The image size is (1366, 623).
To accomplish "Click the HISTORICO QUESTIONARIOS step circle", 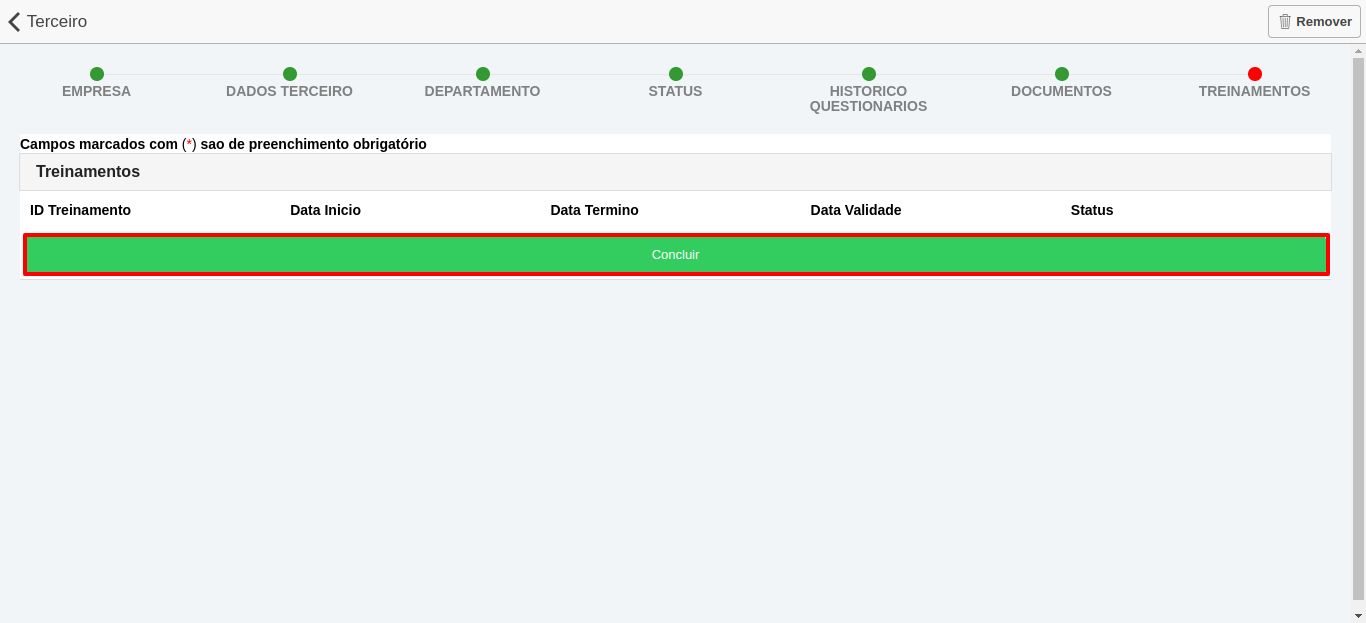I will point(868,74).
